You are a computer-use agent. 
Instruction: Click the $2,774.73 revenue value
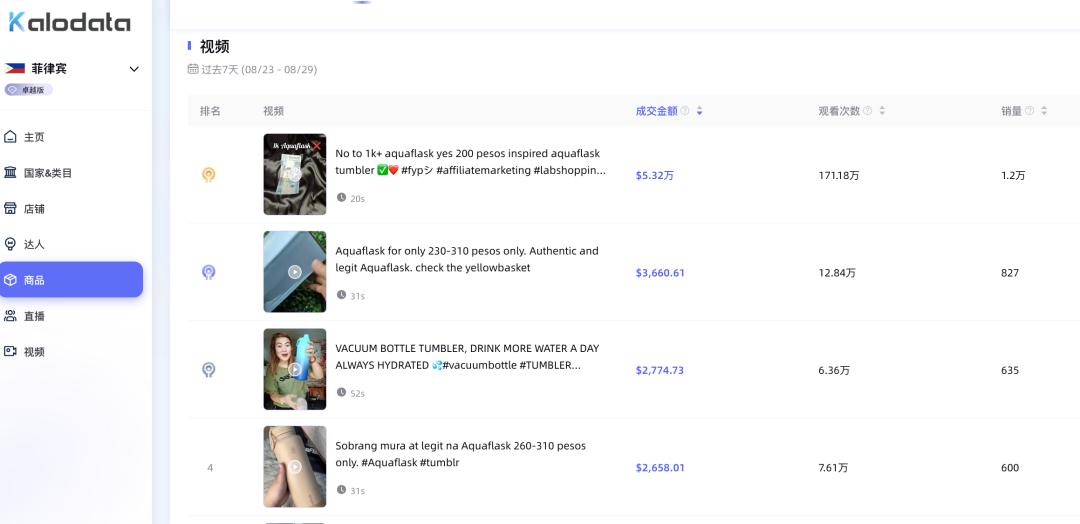pyautogui.click(x=660, y=370)
